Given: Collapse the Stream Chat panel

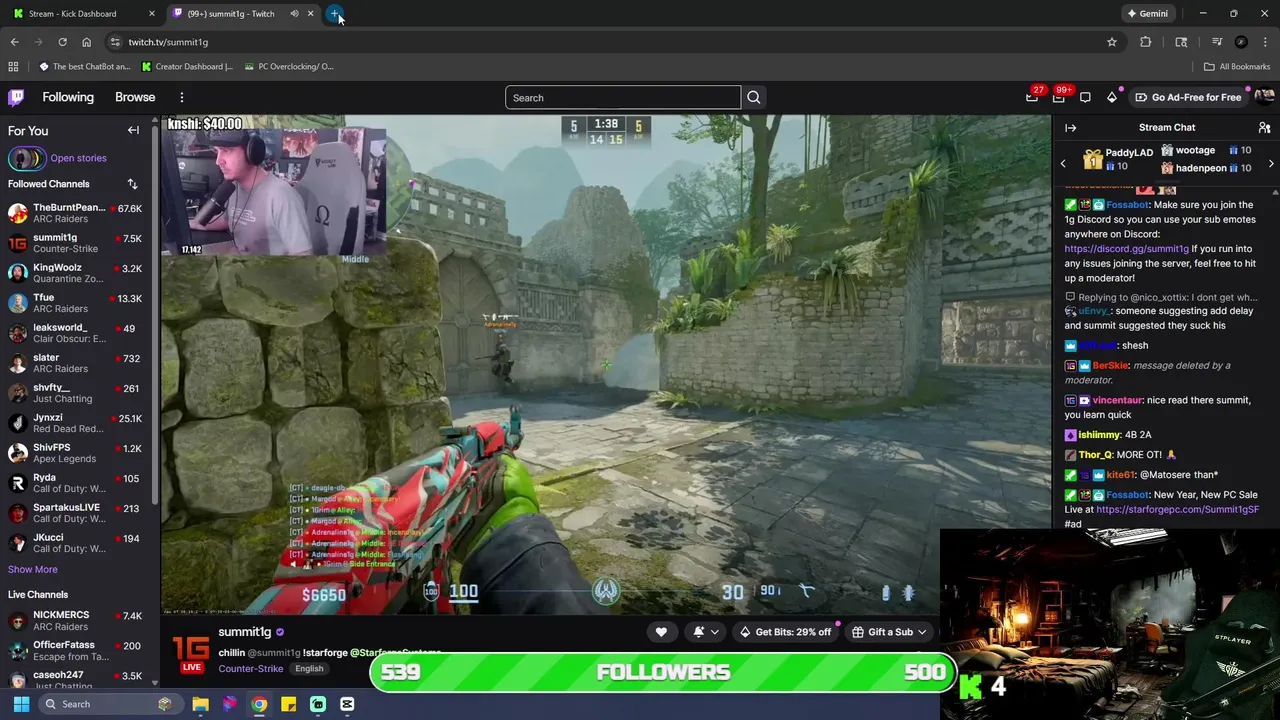Looking at the screenshot, I should [x=1070, y=127].
